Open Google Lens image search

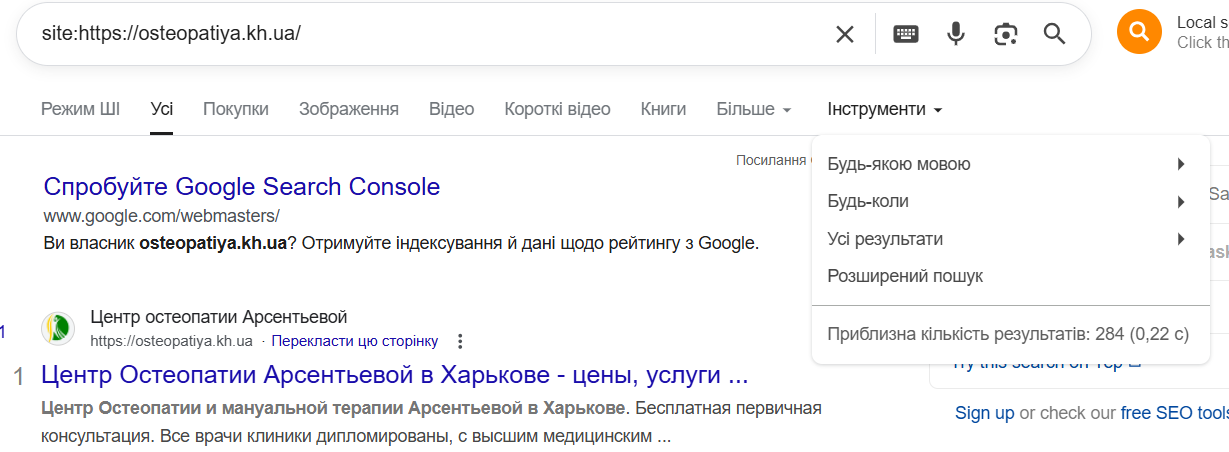tap(1005, 34)
